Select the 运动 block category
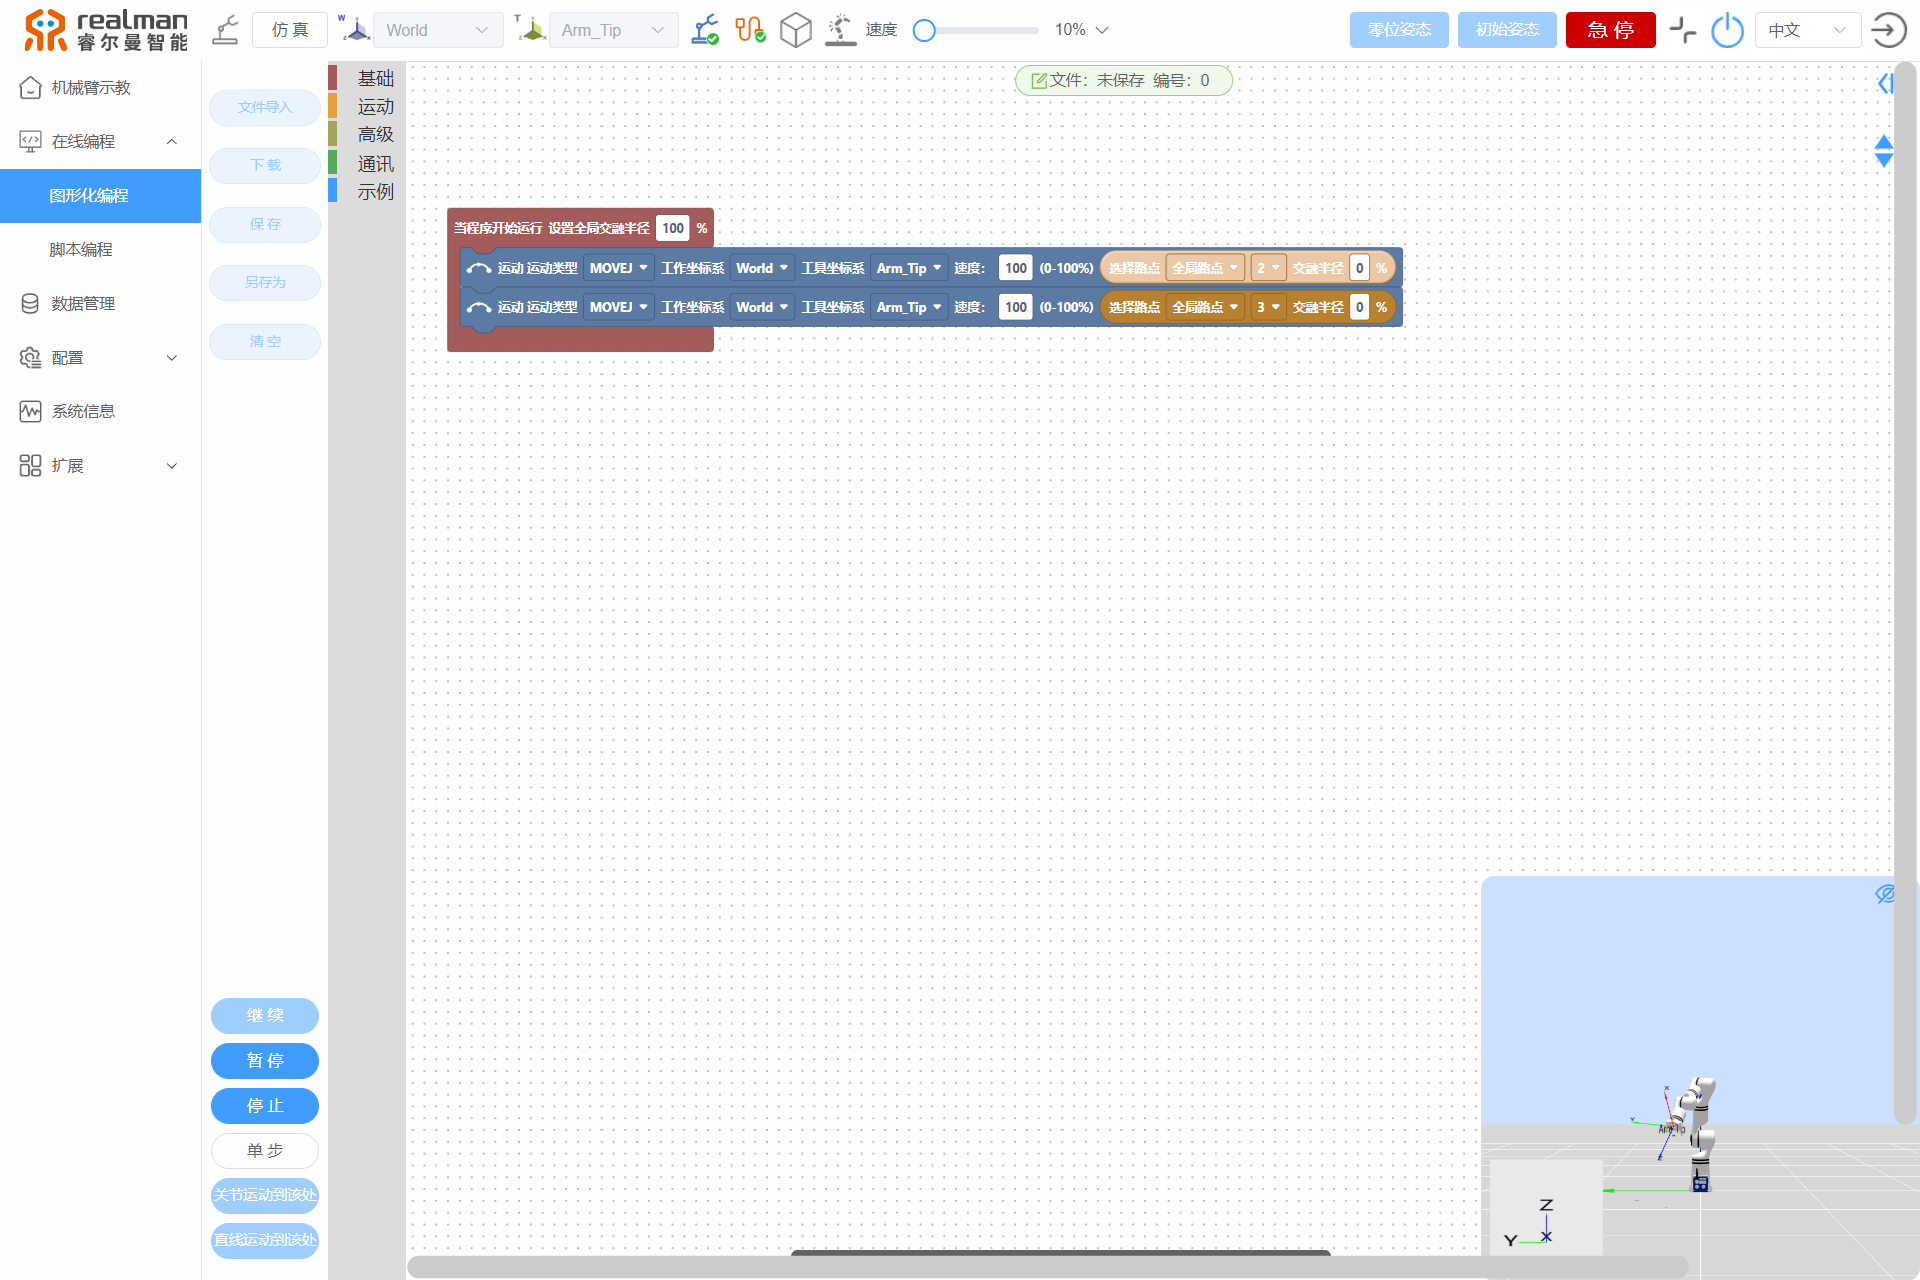The height and width of the screenshot is (1280, 1920). pos(375,106)
